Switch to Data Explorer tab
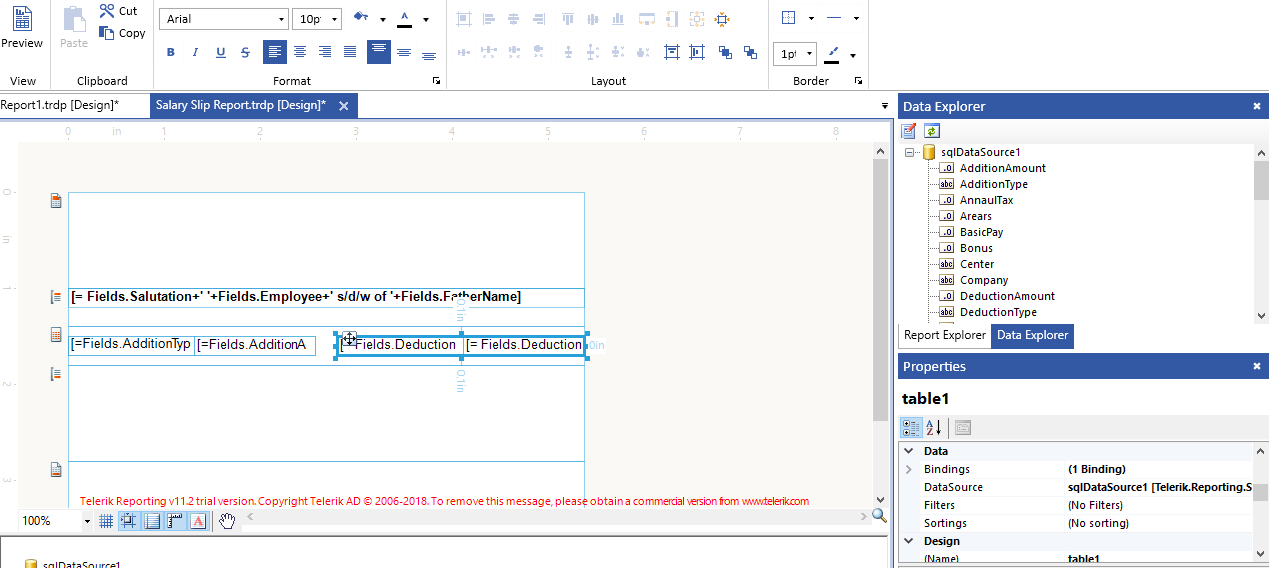Screen dimensions: 1269x568 coord(1033,335)
